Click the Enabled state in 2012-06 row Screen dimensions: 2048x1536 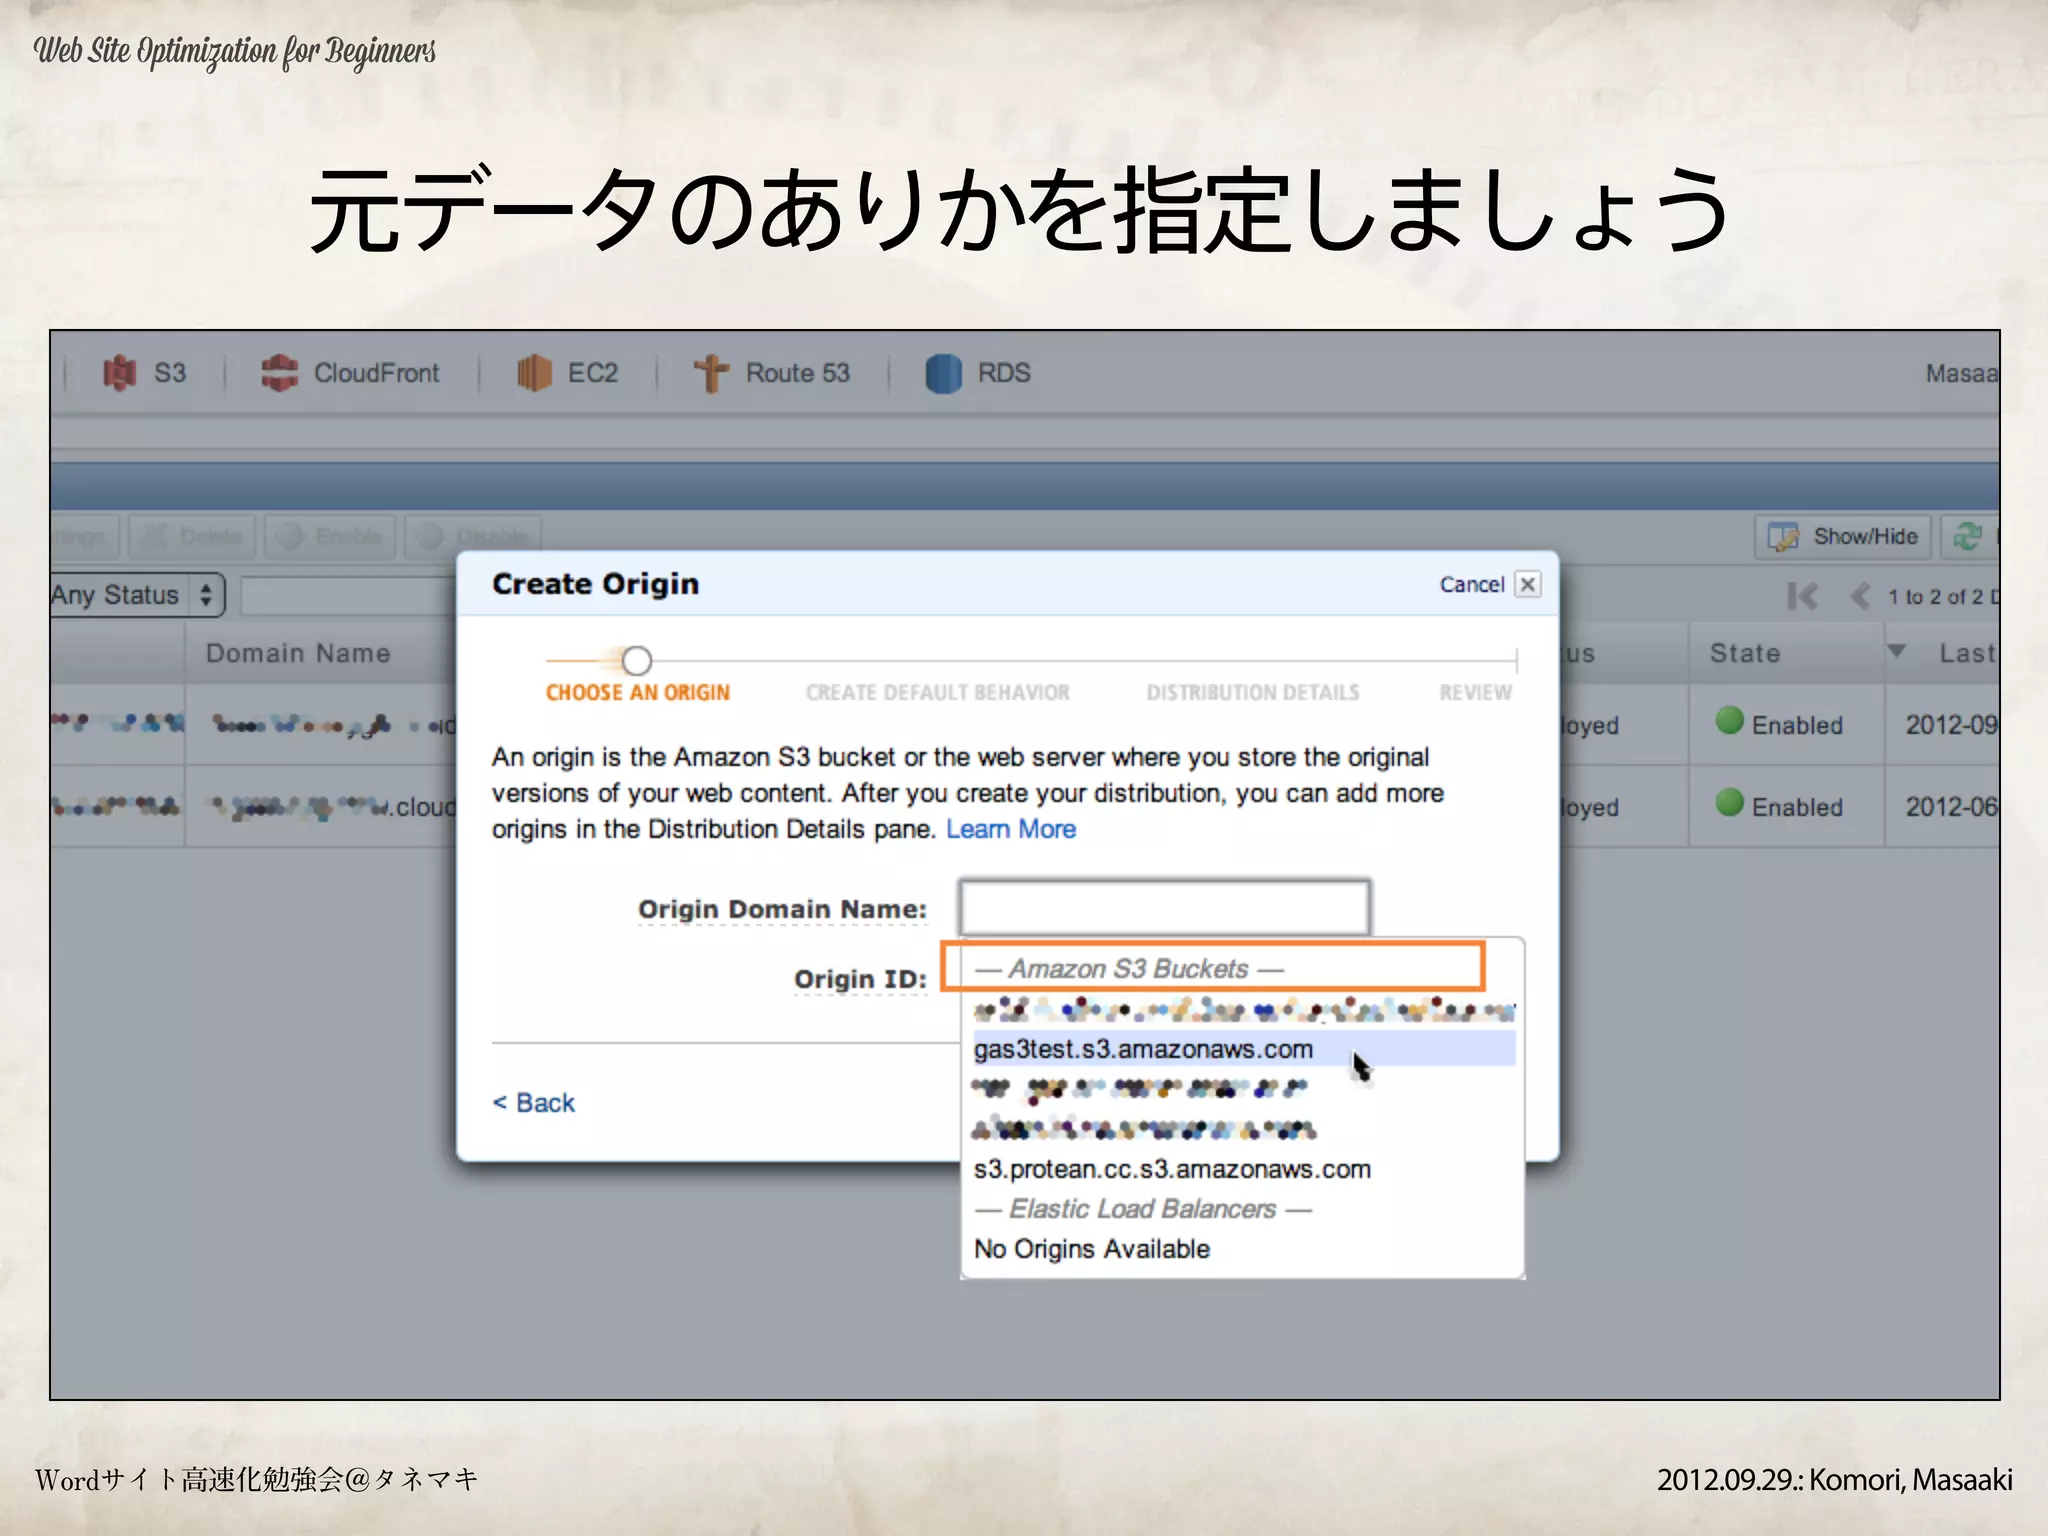pos(1779,806)
